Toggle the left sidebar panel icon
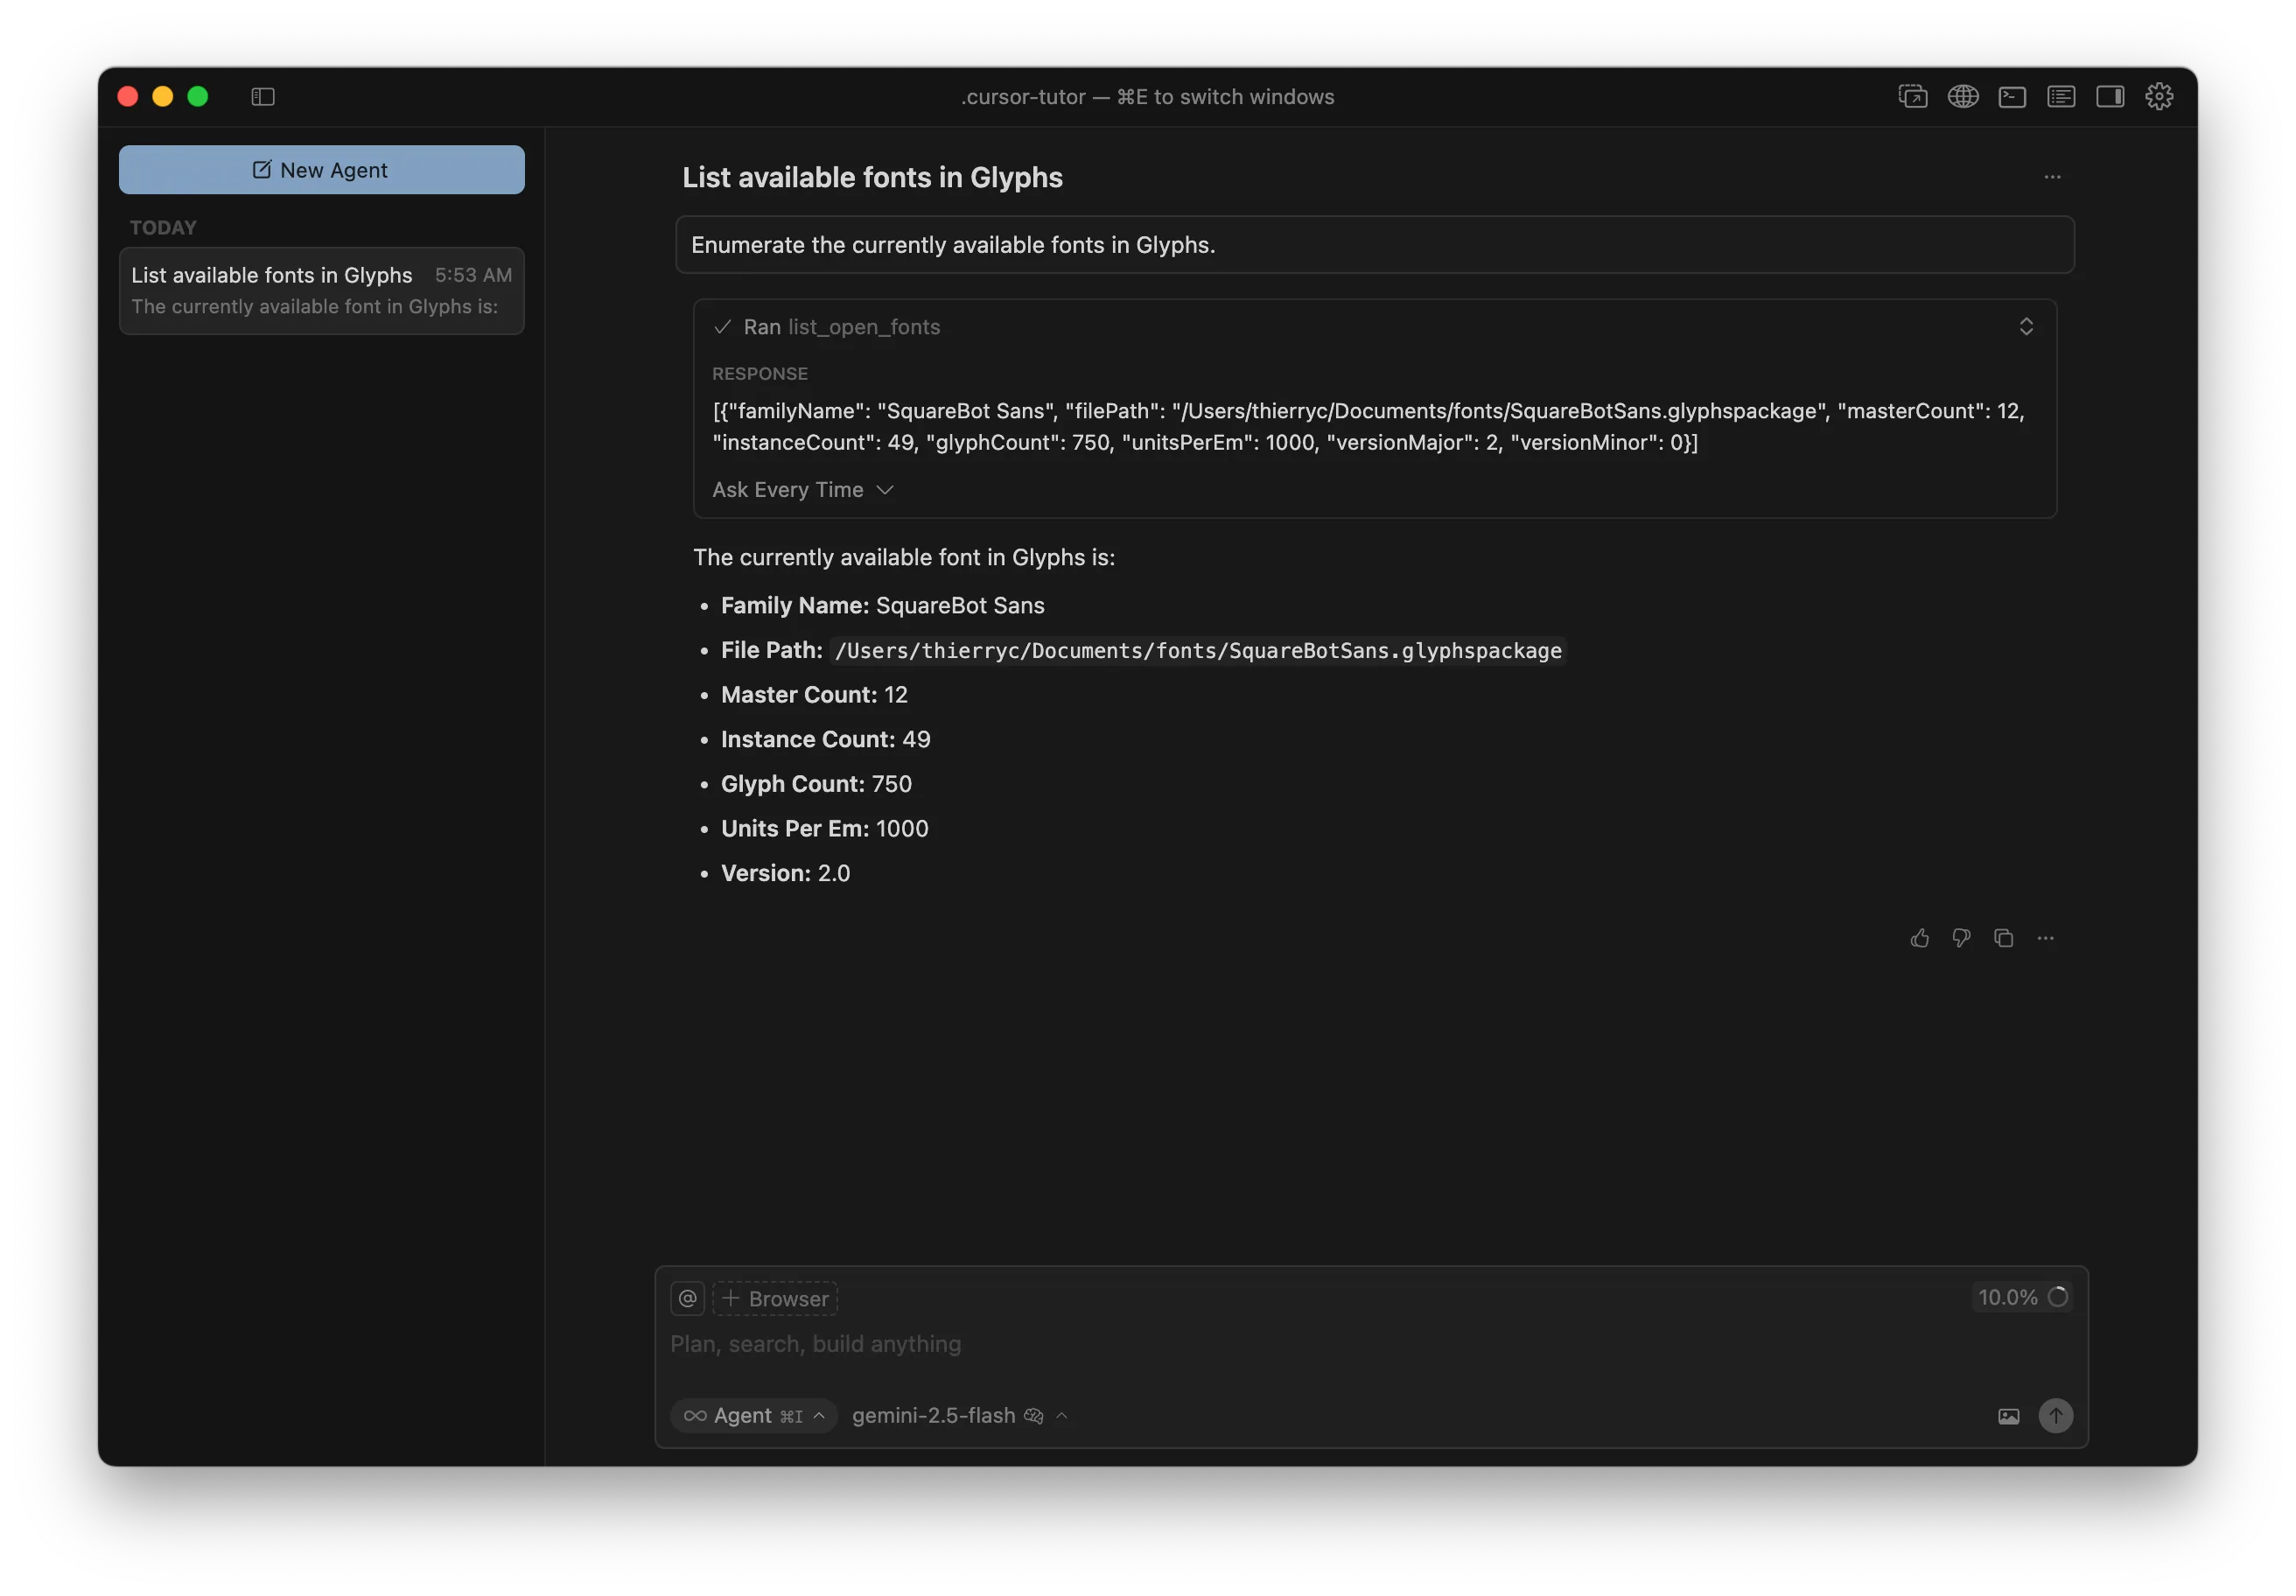2296x1596 pixels. tap(263, 97)
